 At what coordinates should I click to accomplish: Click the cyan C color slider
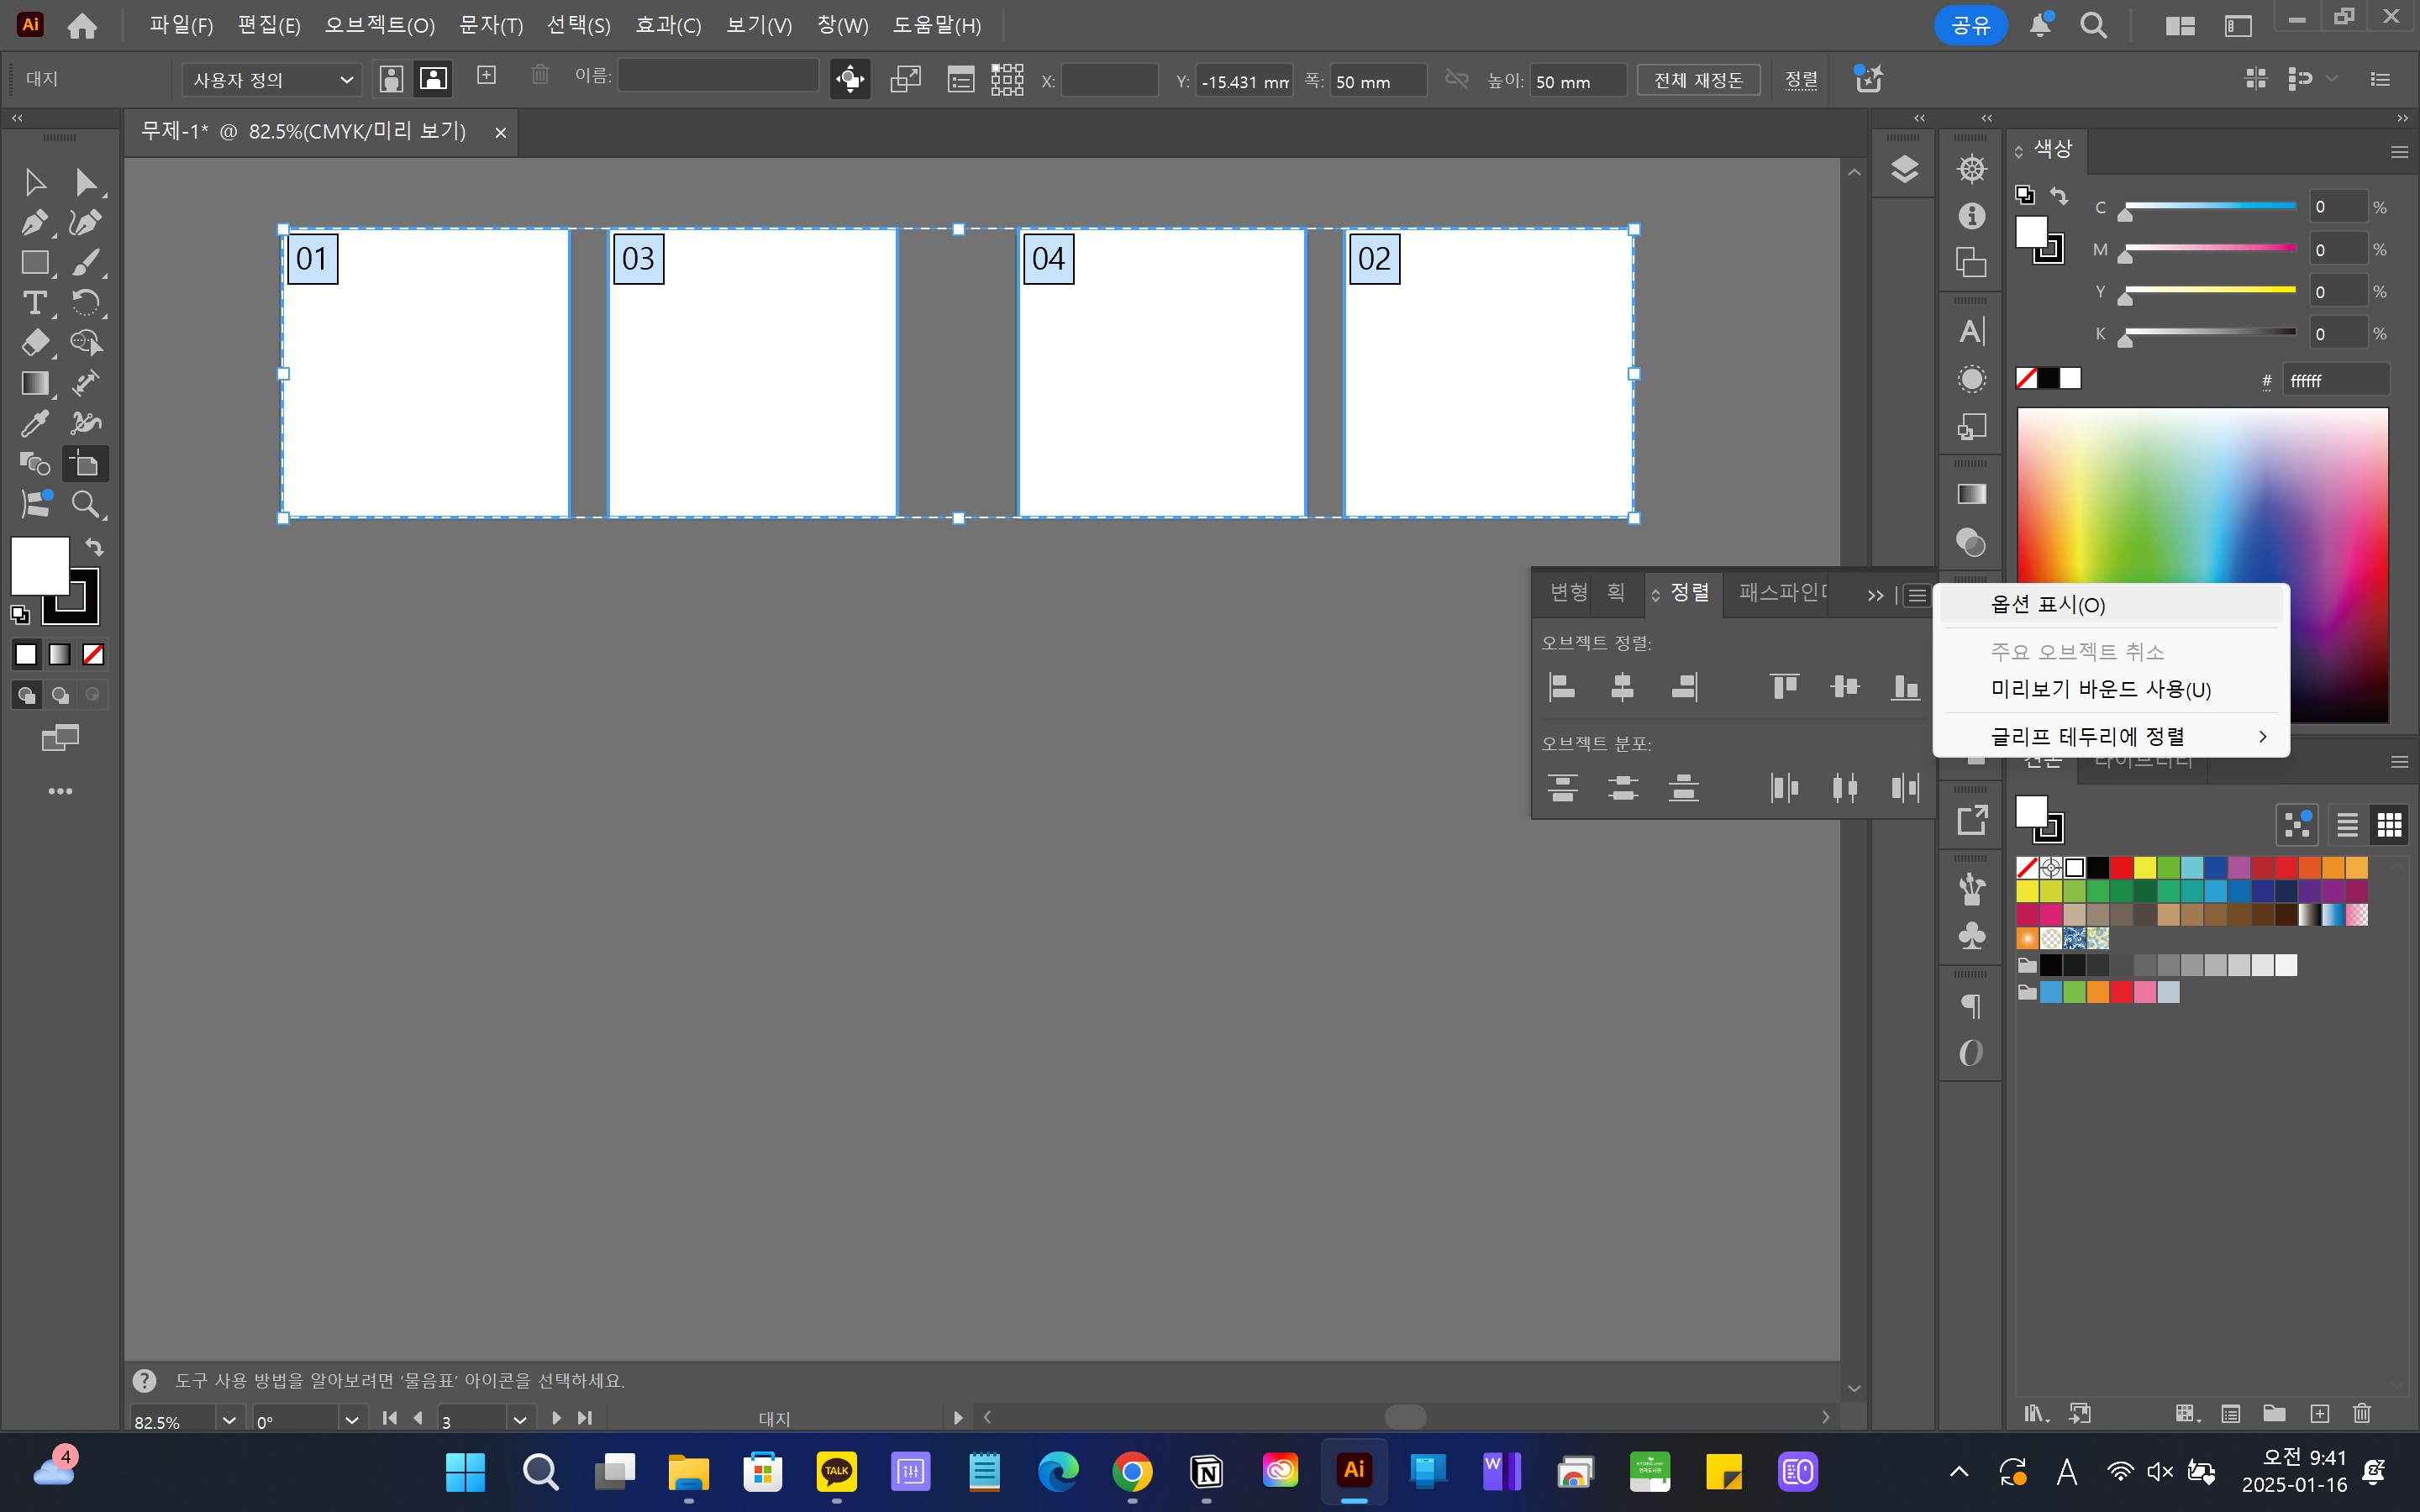tap(2210, 206)
